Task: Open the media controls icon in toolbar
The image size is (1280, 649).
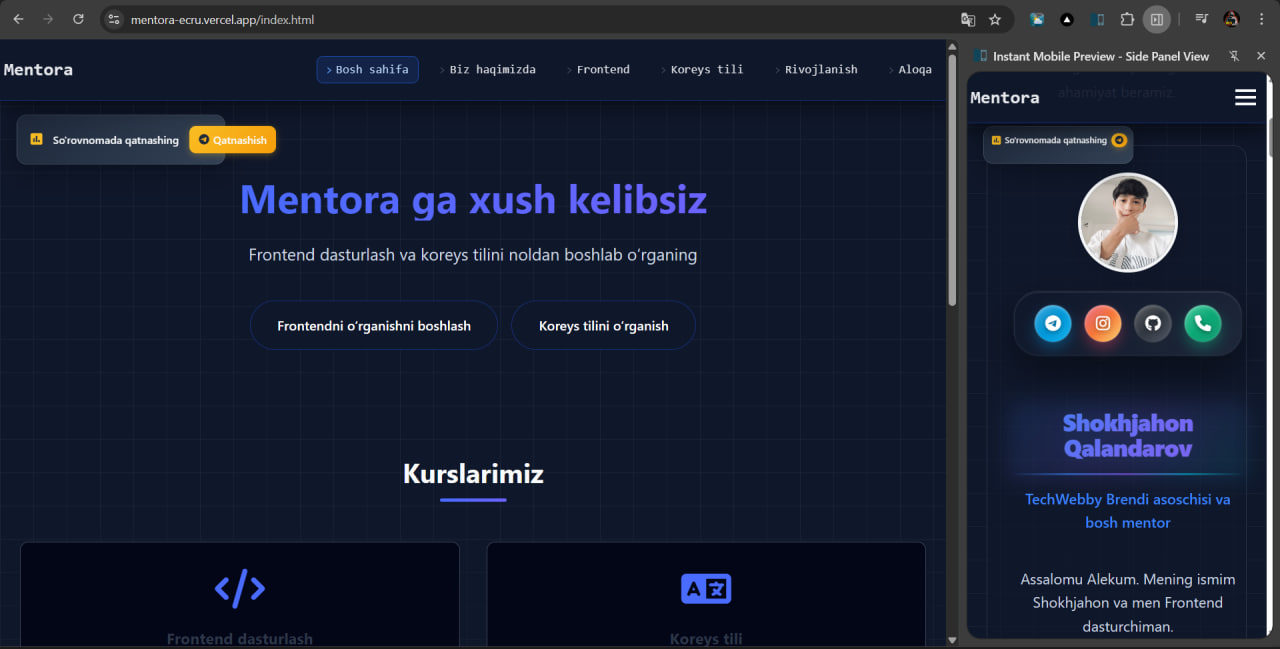Action: (1202, 19)
